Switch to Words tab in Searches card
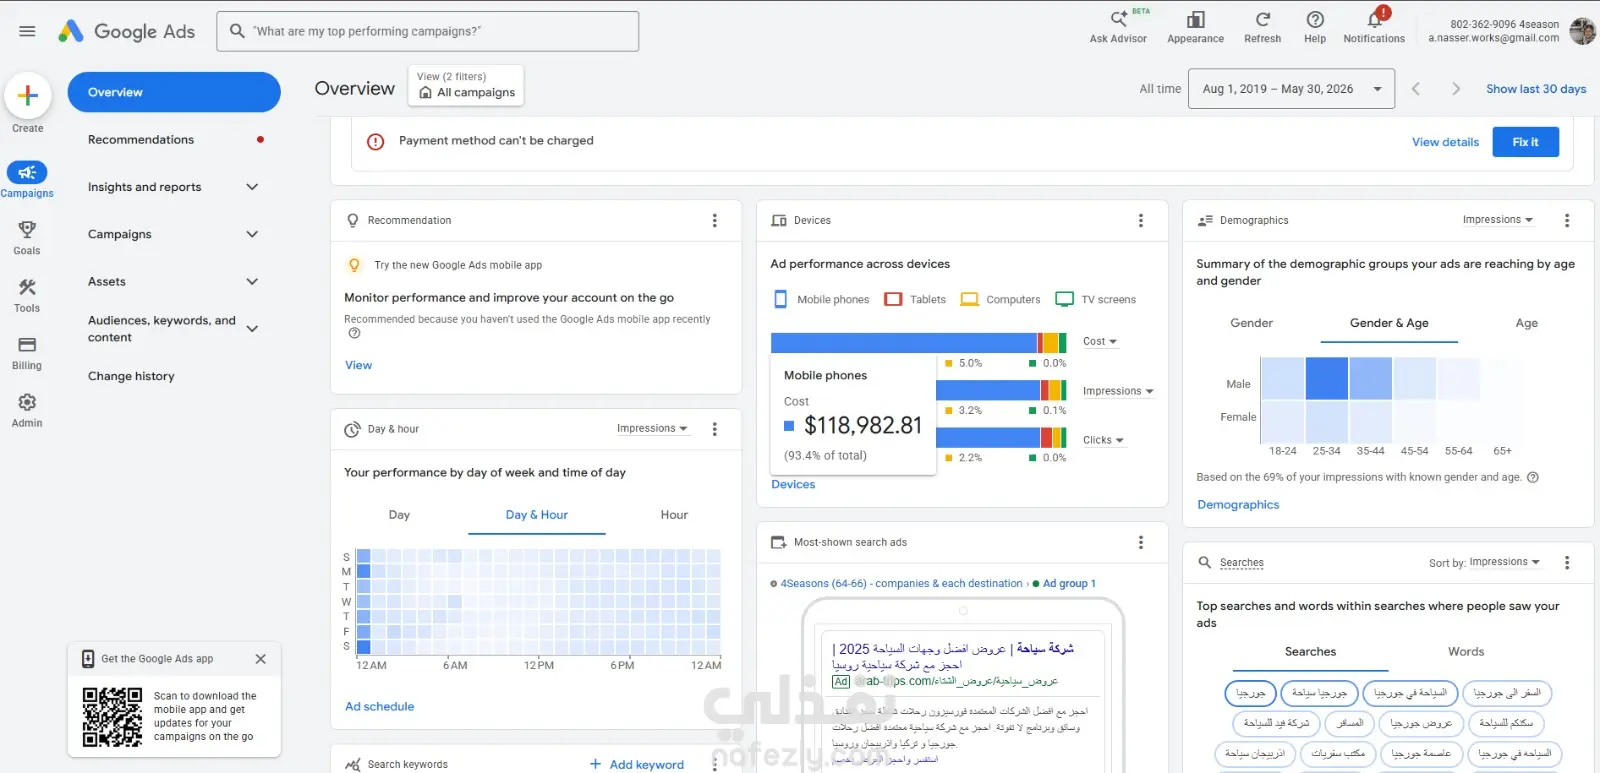The height and width of the screenshot is (773, 1600). [1466, 652]
